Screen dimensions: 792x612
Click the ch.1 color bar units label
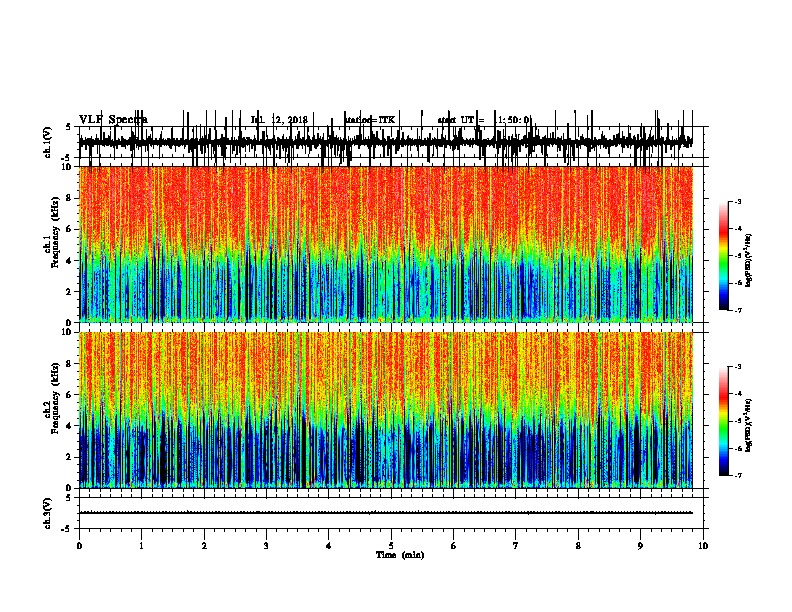pyautogui.click(x=748, y=260)
